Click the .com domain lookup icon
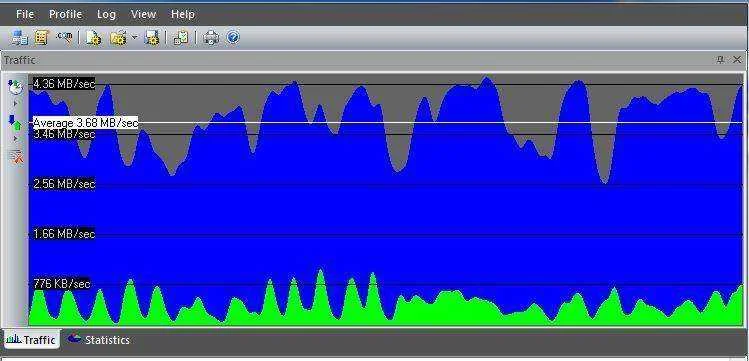The width and height of the screenshot is (749, 361). (x=64, y=37)
